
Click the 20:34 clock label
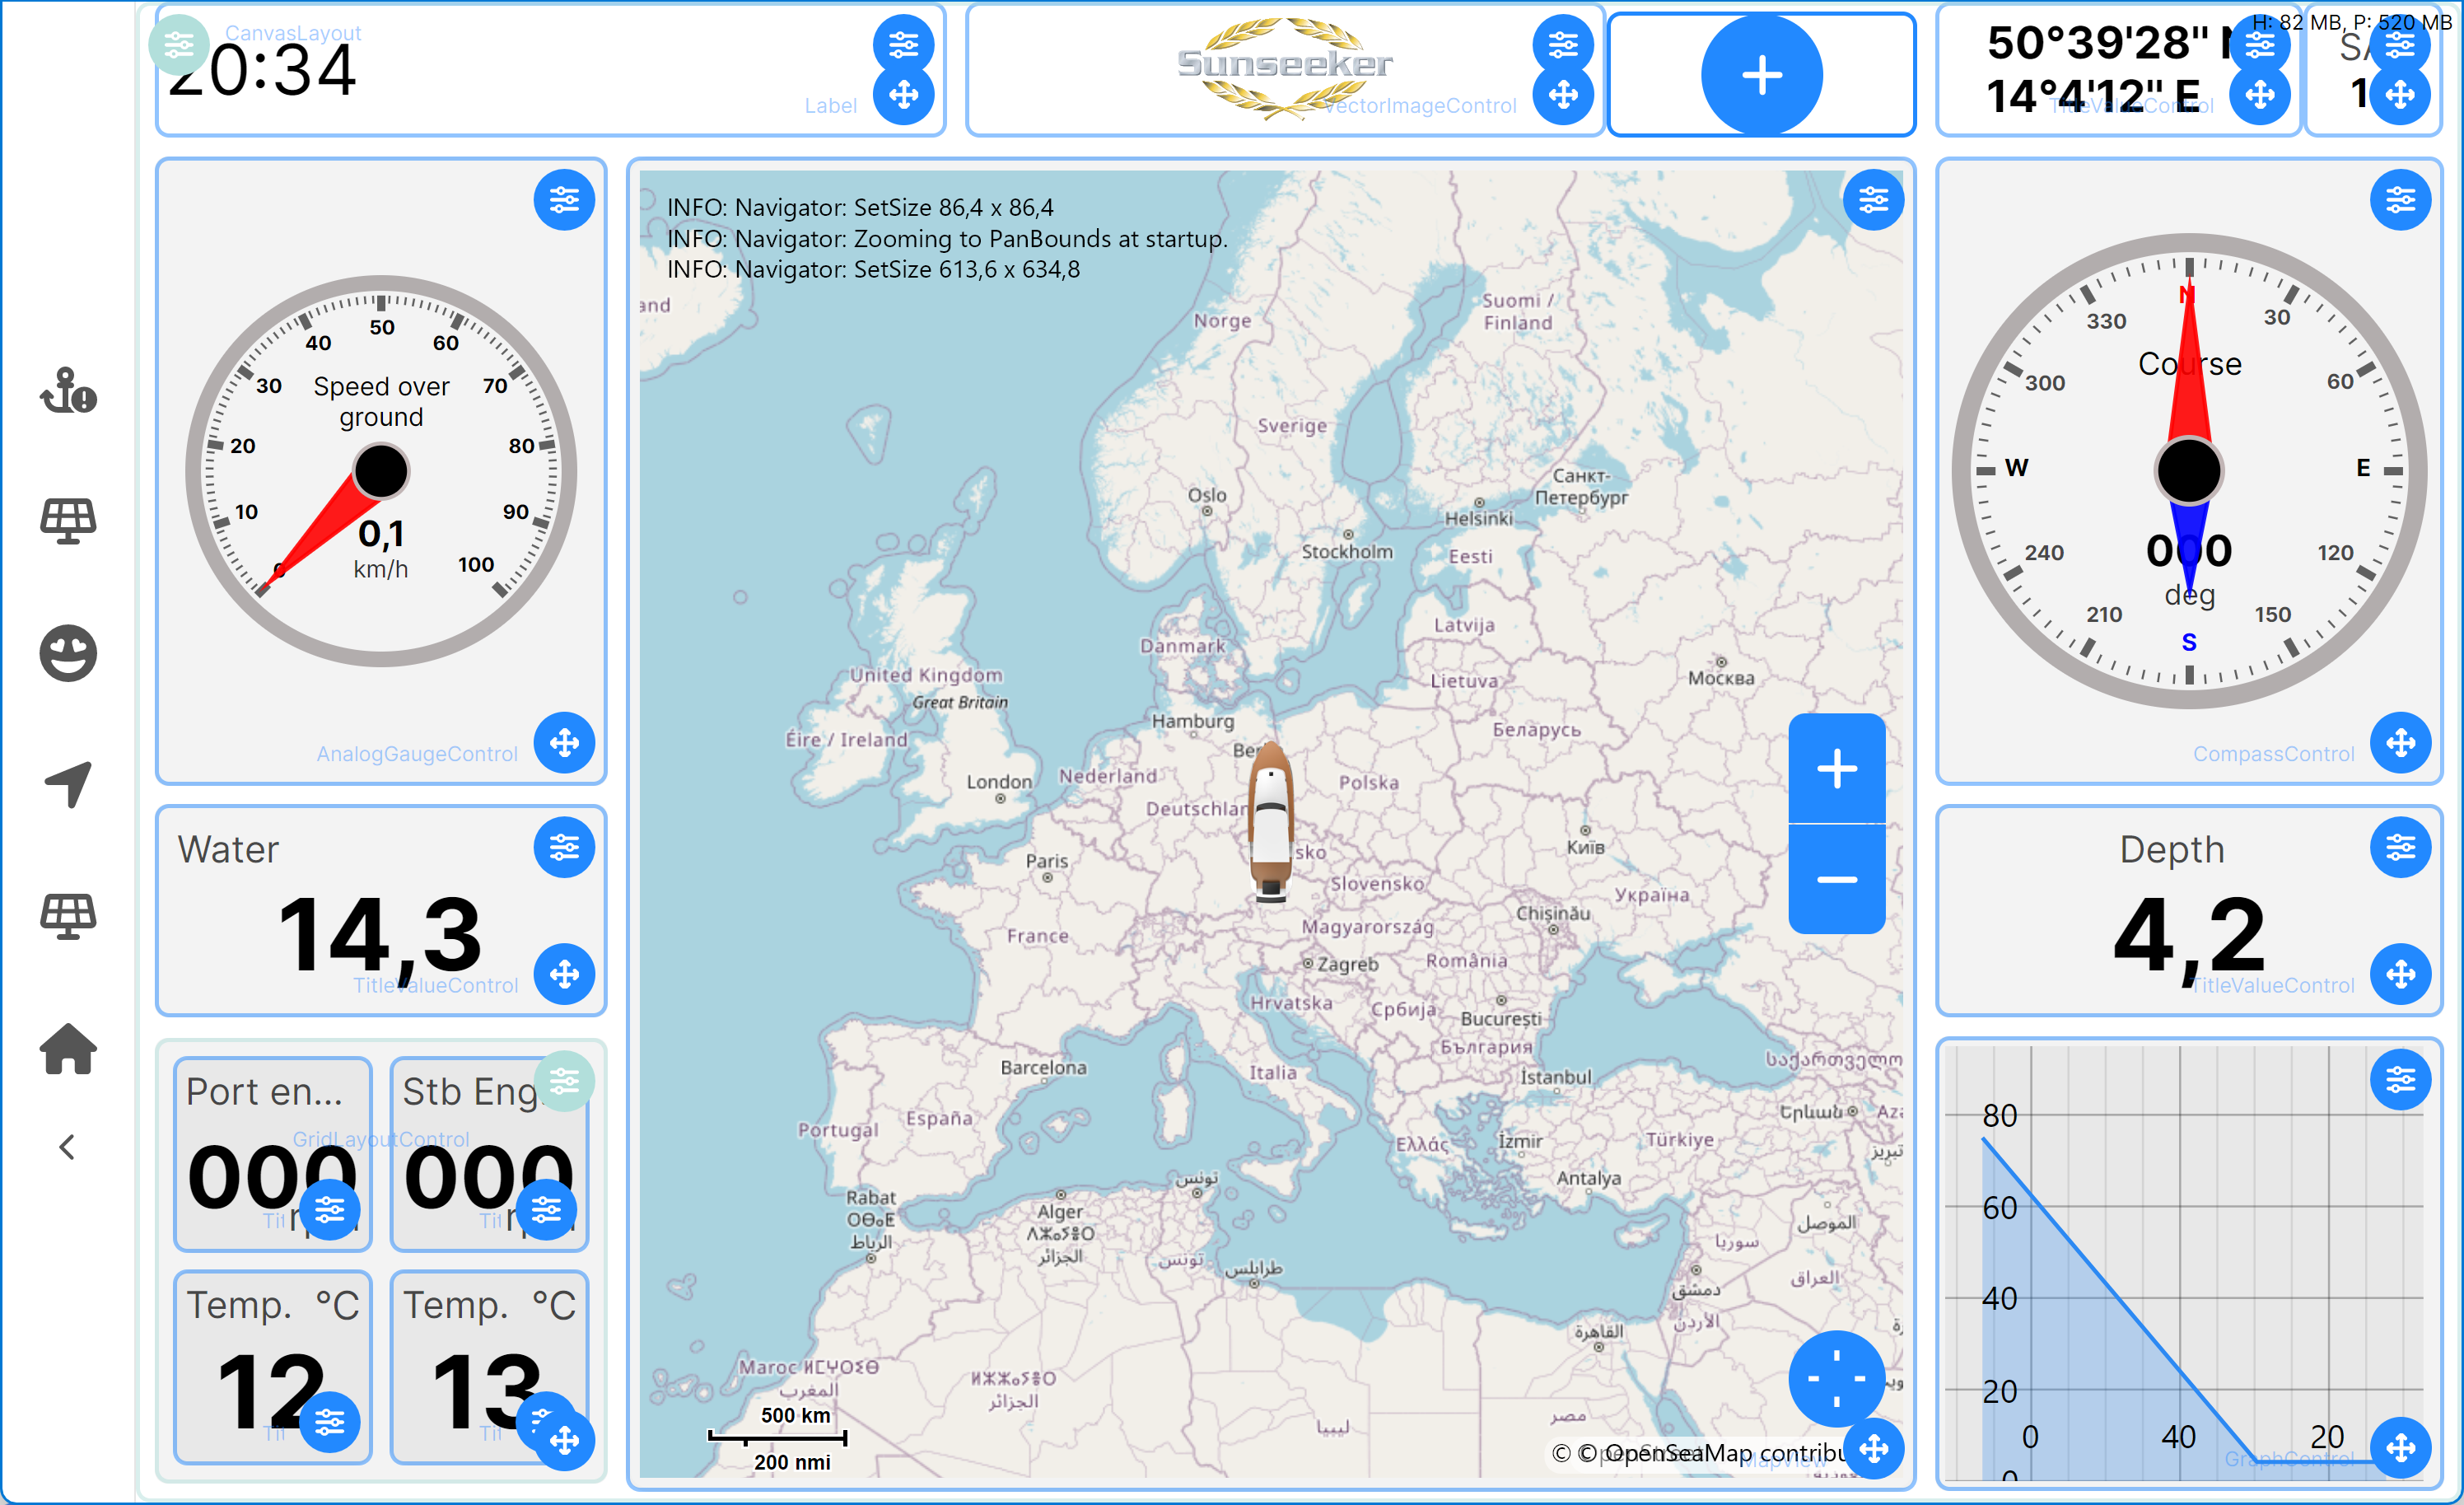262,71
